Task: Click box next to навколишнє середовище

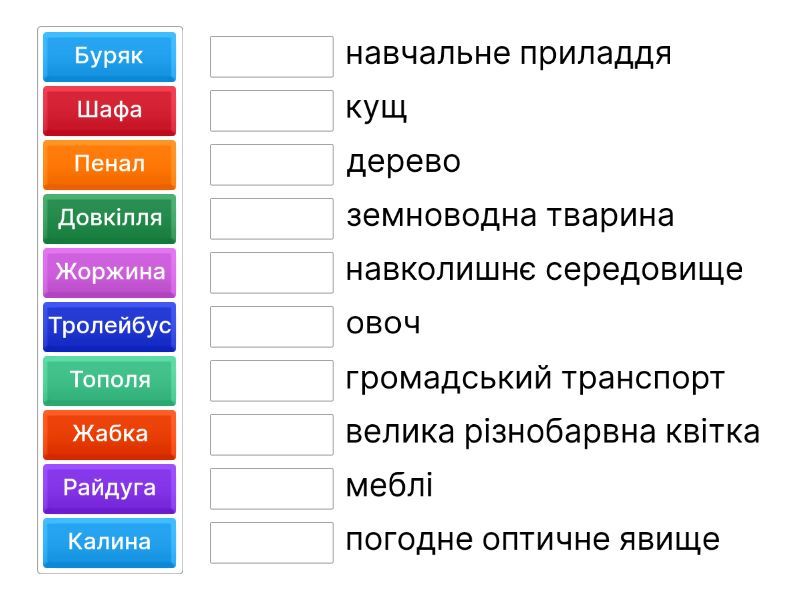Action: tap(271, 272)
